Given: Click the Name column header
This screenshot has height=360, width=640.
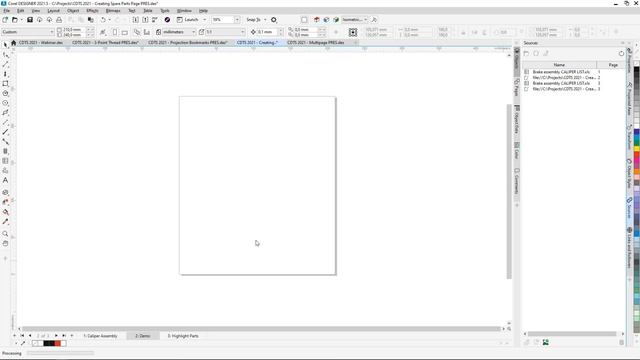Looking at the screenshot, I should click(x=559, y=65).
